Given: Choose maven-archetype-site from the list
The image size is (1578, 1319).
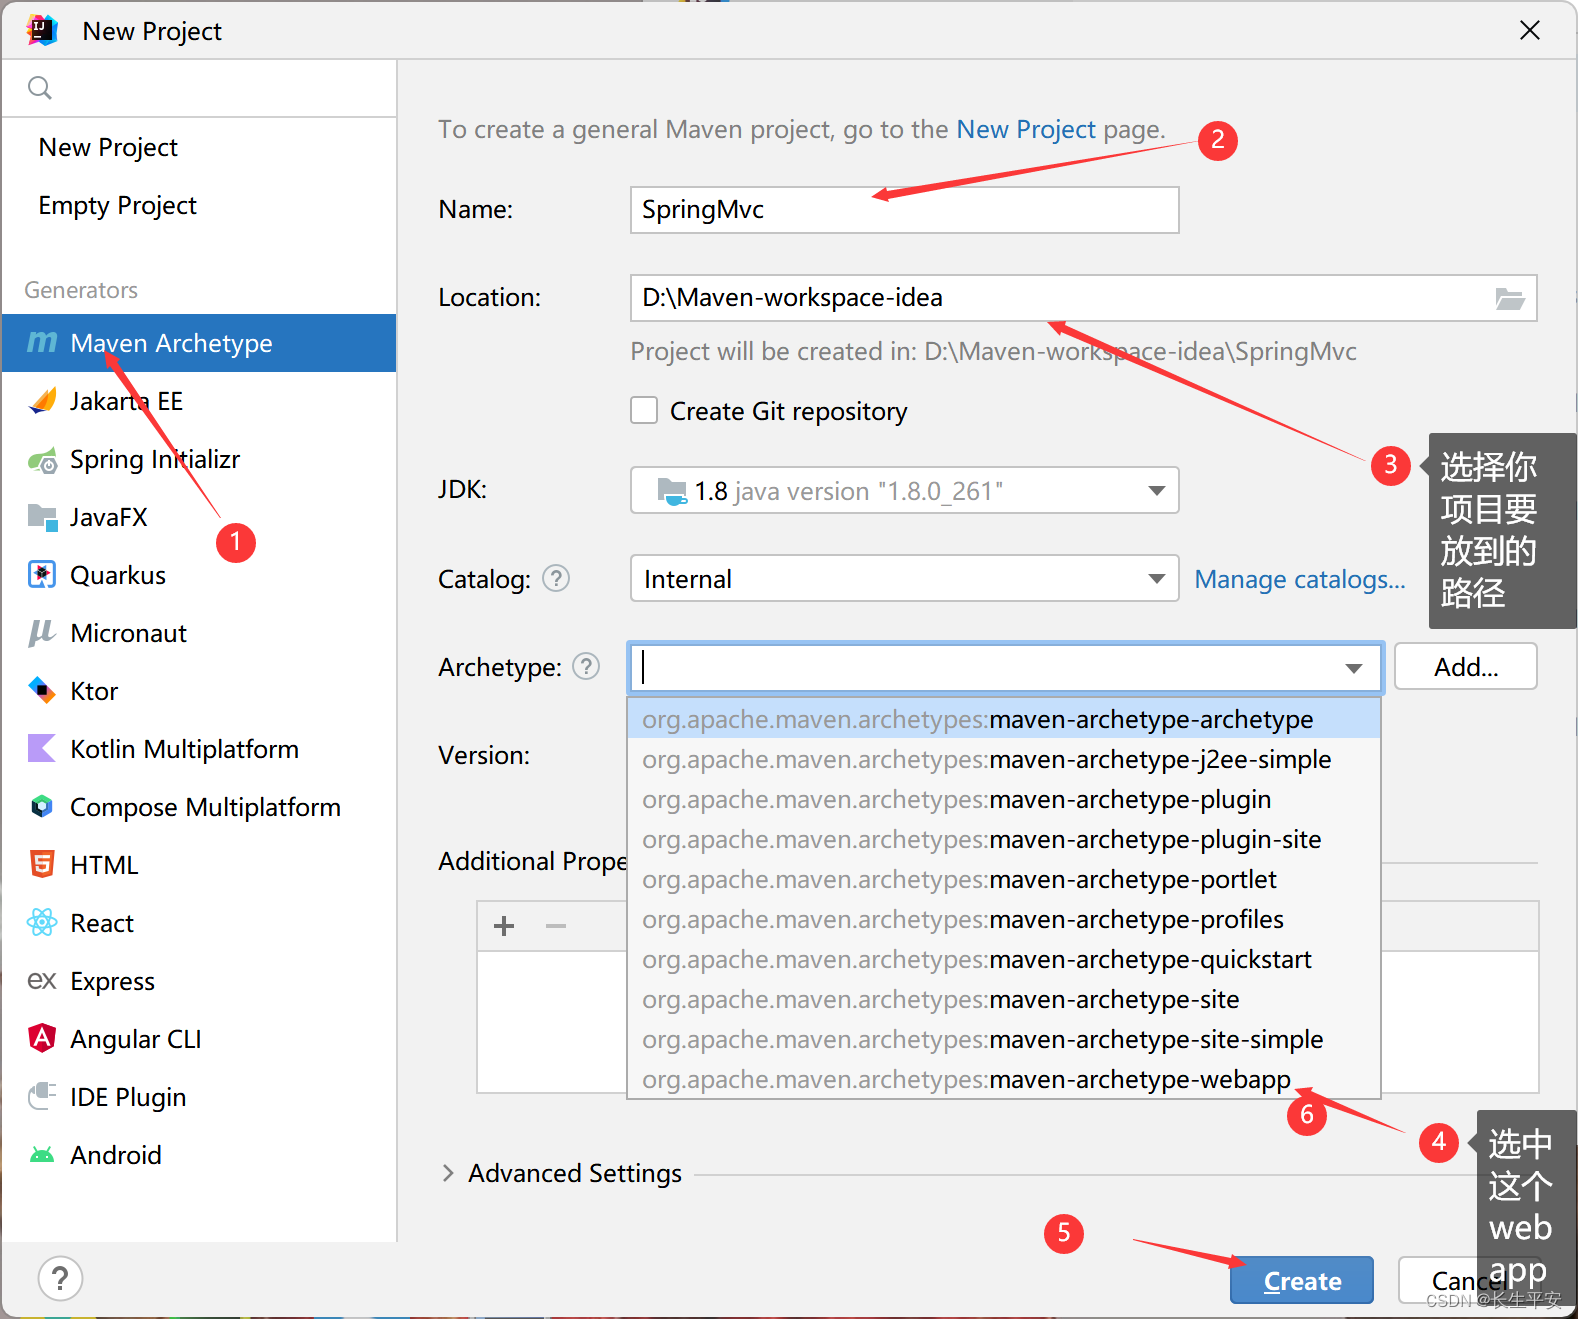Looking at the screenshot, I should point(1003,999).
